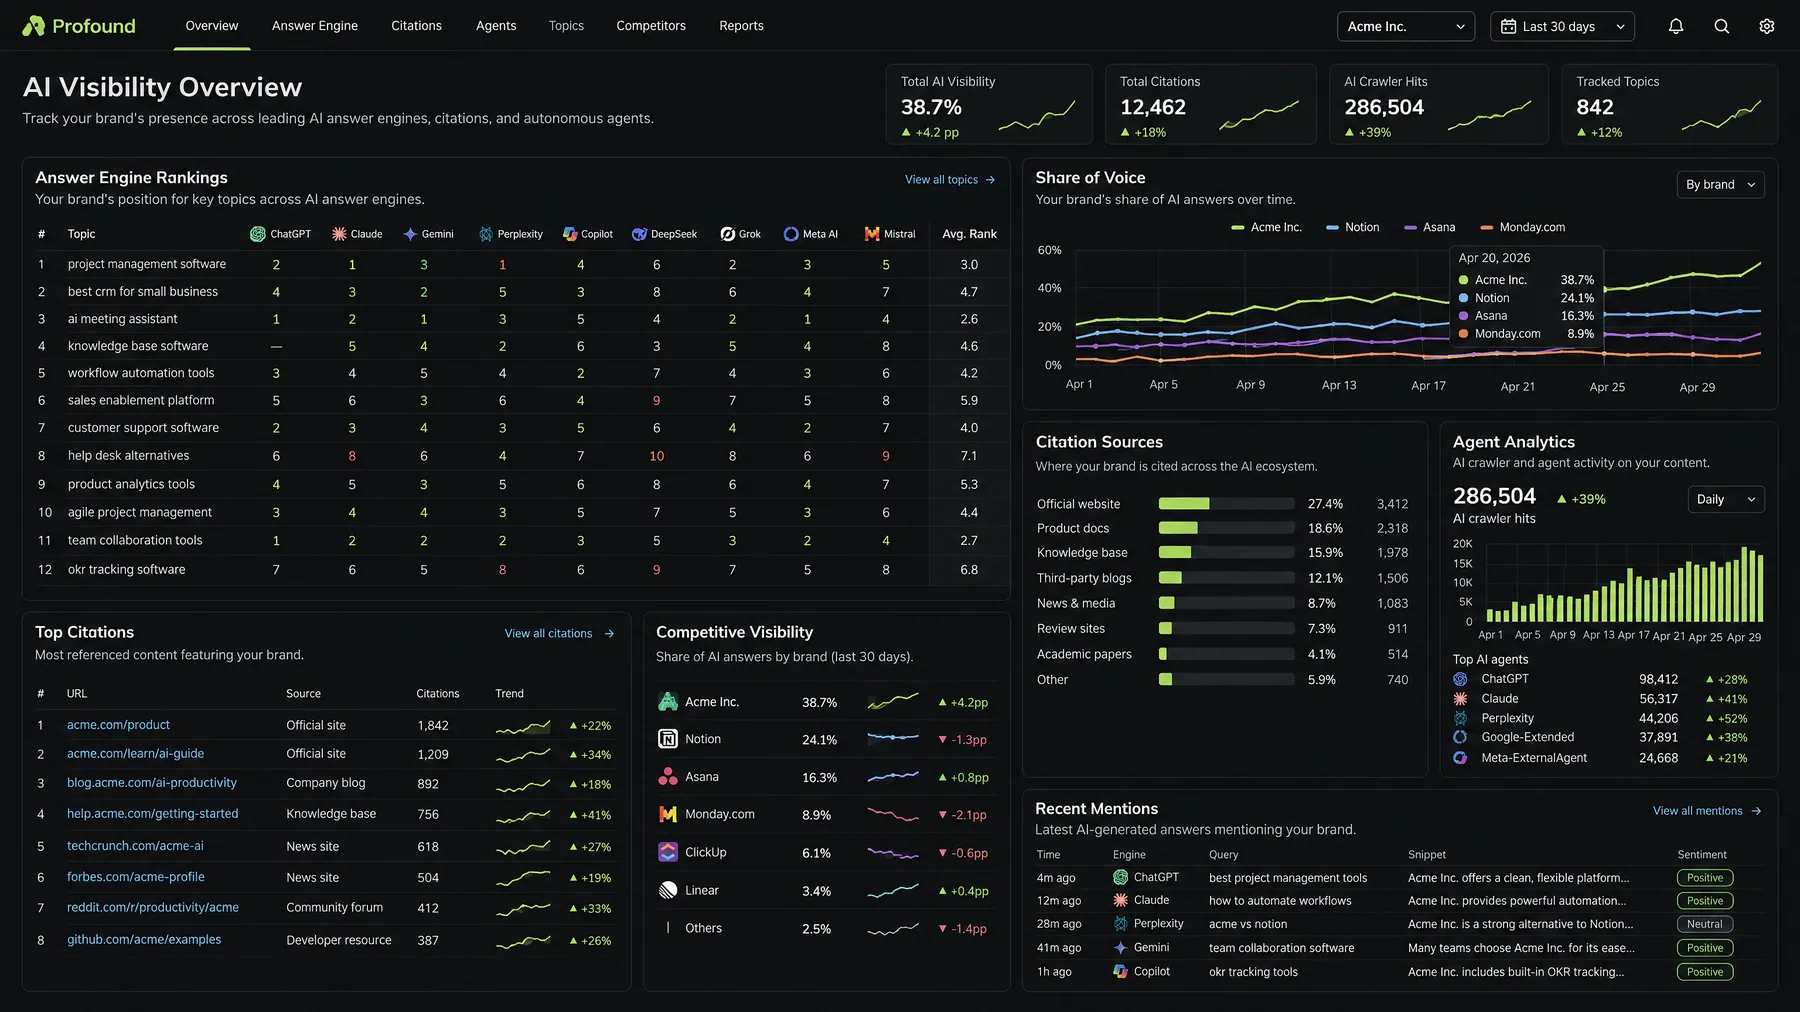The height and width of the screenshot is (1012, 1800).
Task: Click the ClickUp logo in Competitive Visibility
Action: coord(668,852)
